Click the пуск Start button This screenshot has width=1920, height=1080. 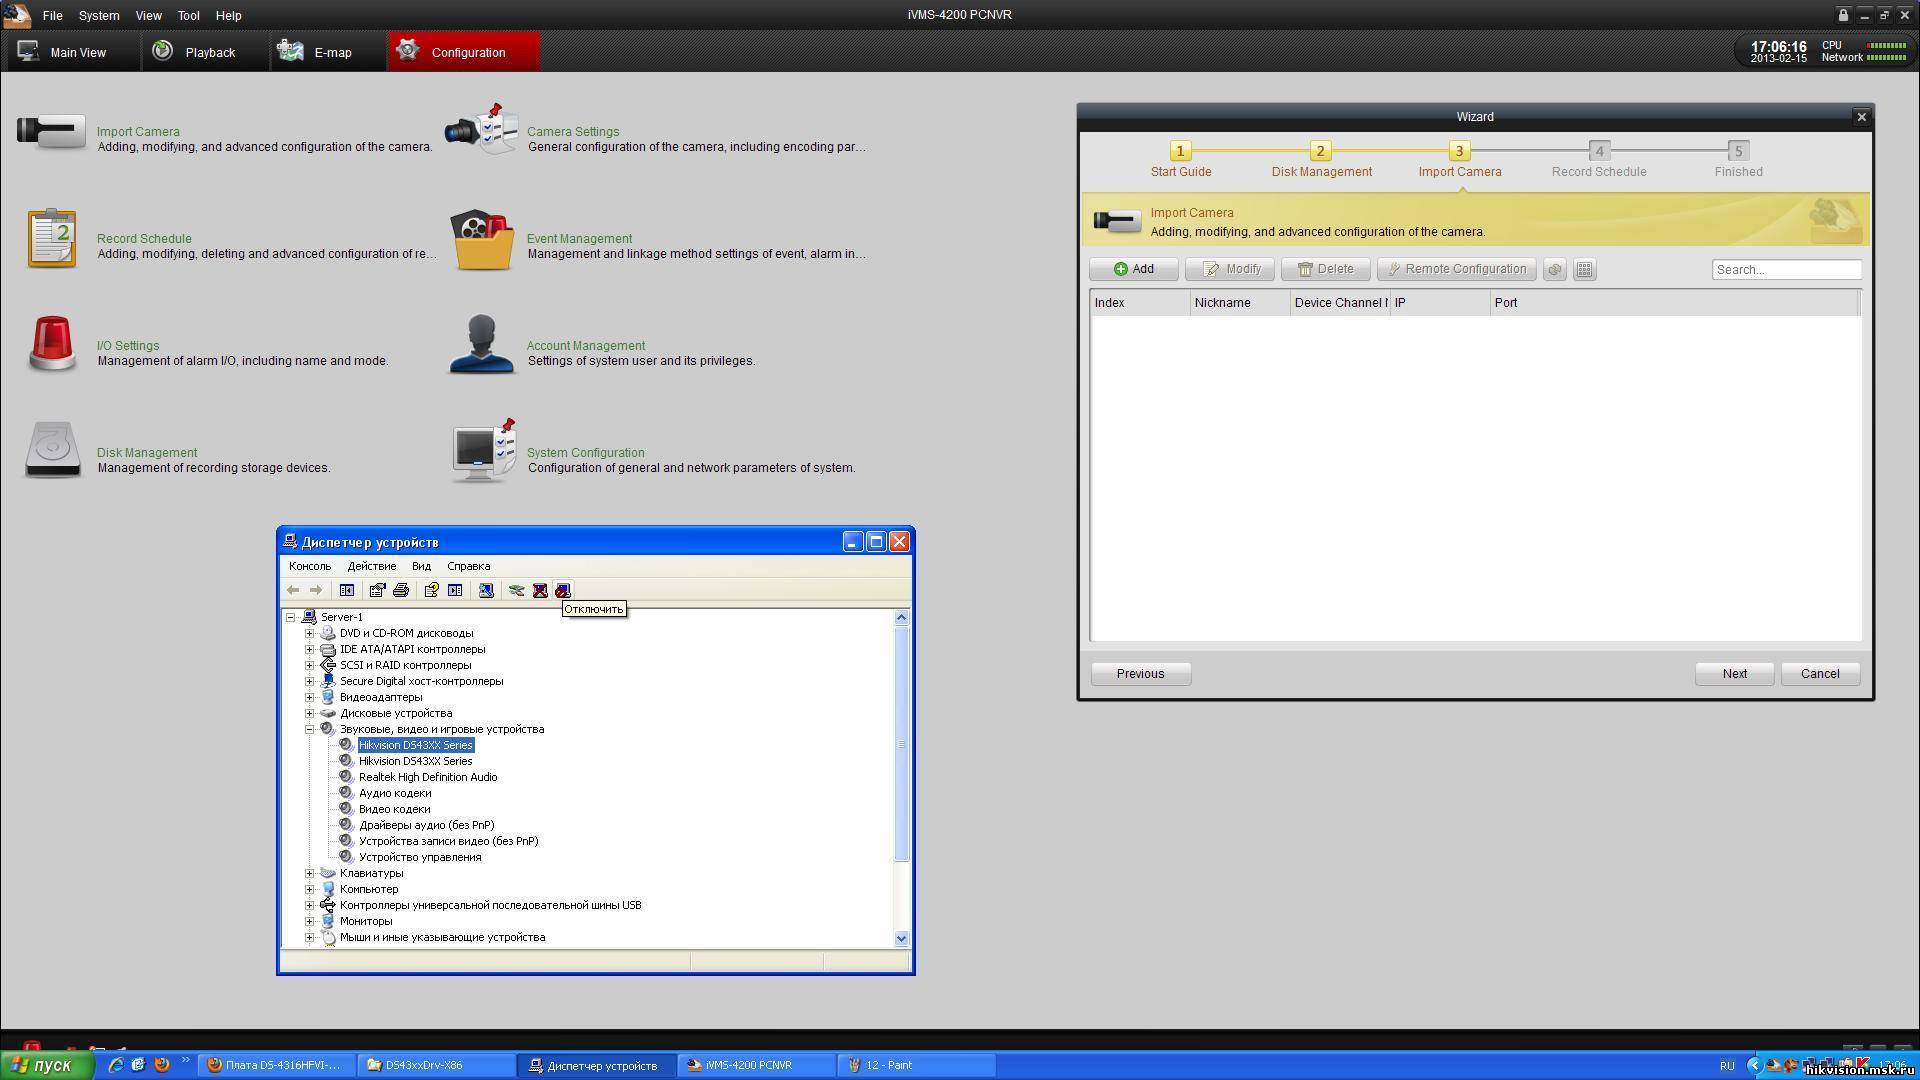47,1065
